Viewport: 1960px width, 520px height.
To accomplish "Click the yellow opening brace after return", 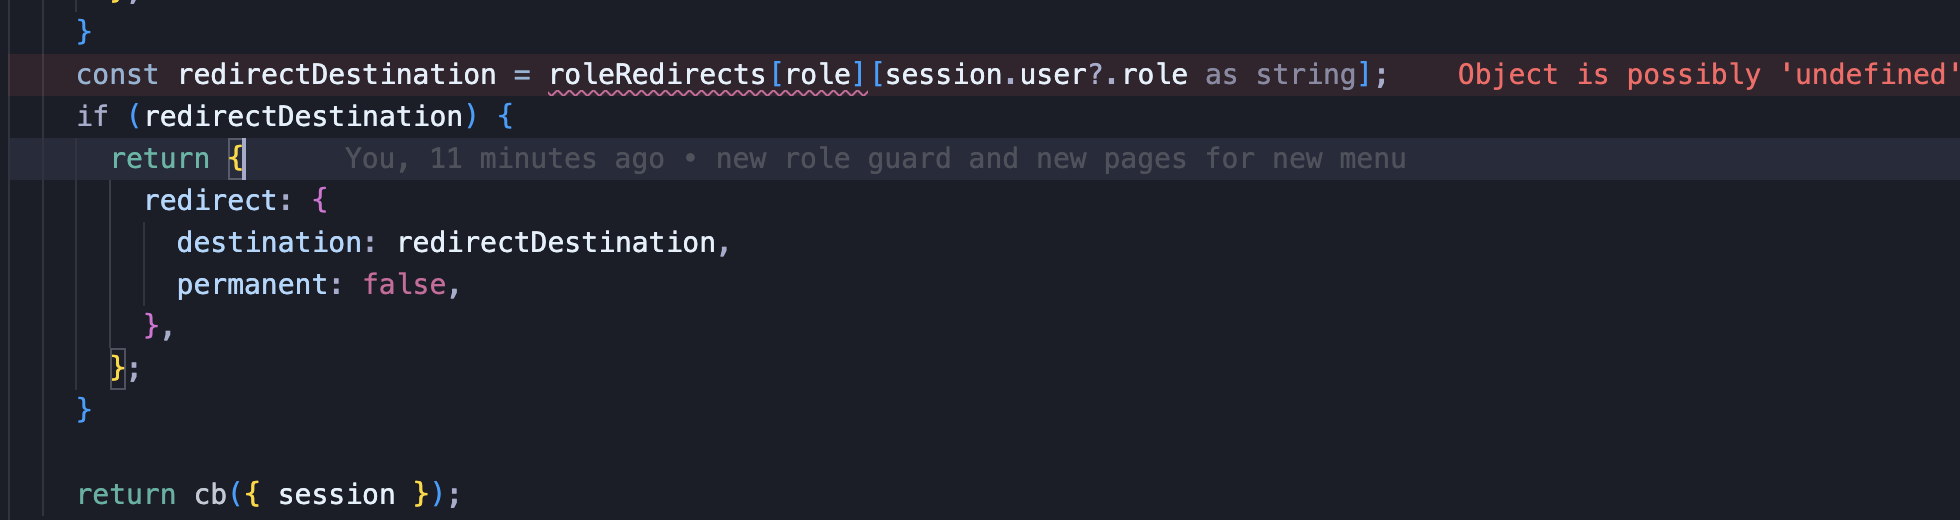I will point(236,159).
